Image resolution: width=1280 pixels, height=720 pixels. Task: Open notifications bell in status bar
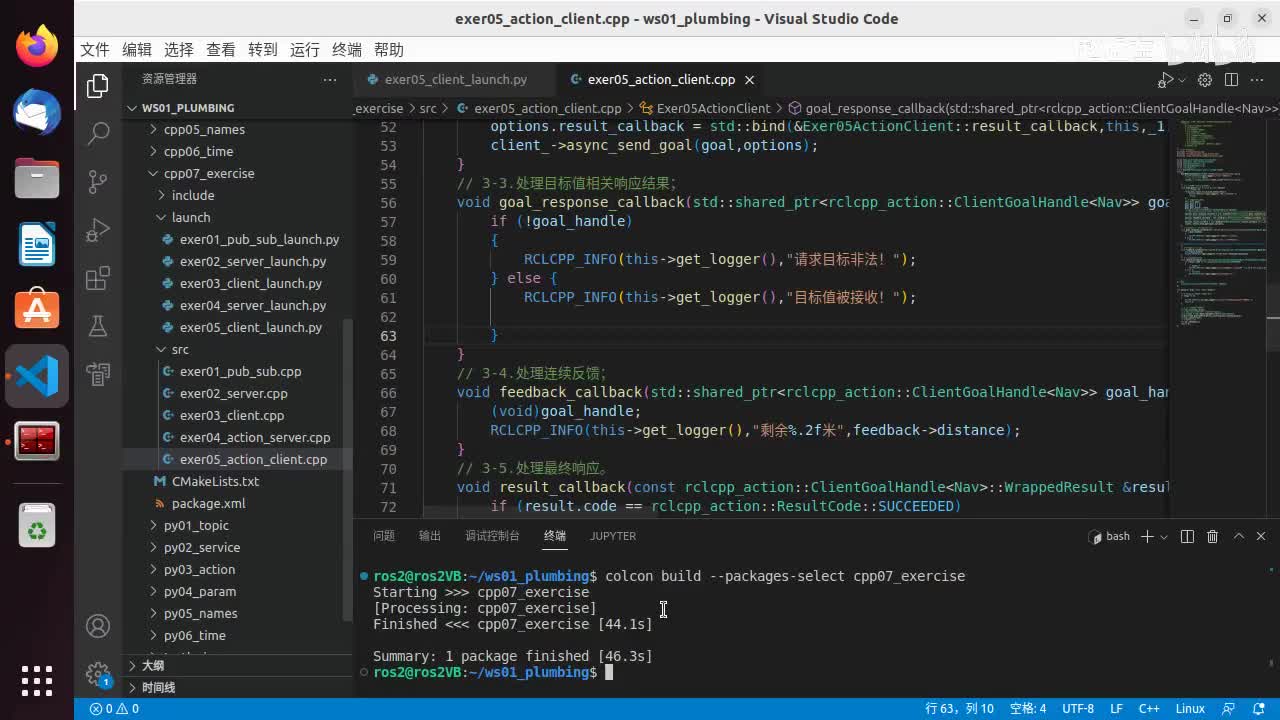(x=1257, y=709)
